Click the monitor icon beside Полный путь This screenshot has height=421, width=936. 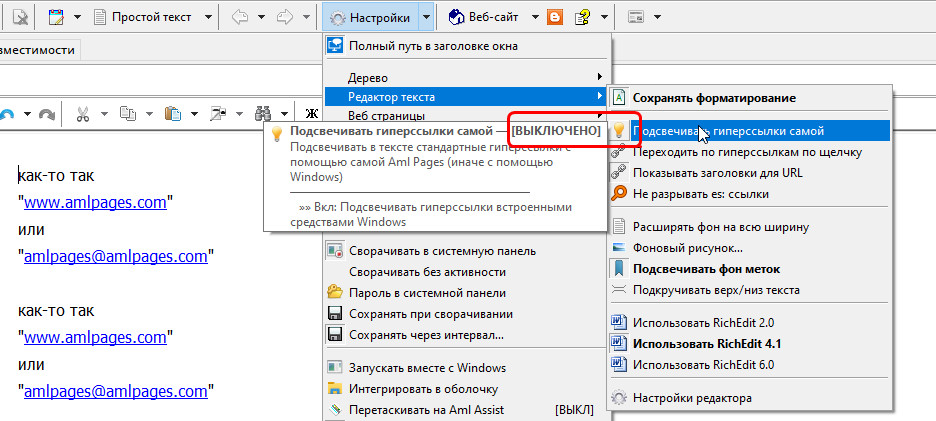pyautogui.click(x=335, y=46)
